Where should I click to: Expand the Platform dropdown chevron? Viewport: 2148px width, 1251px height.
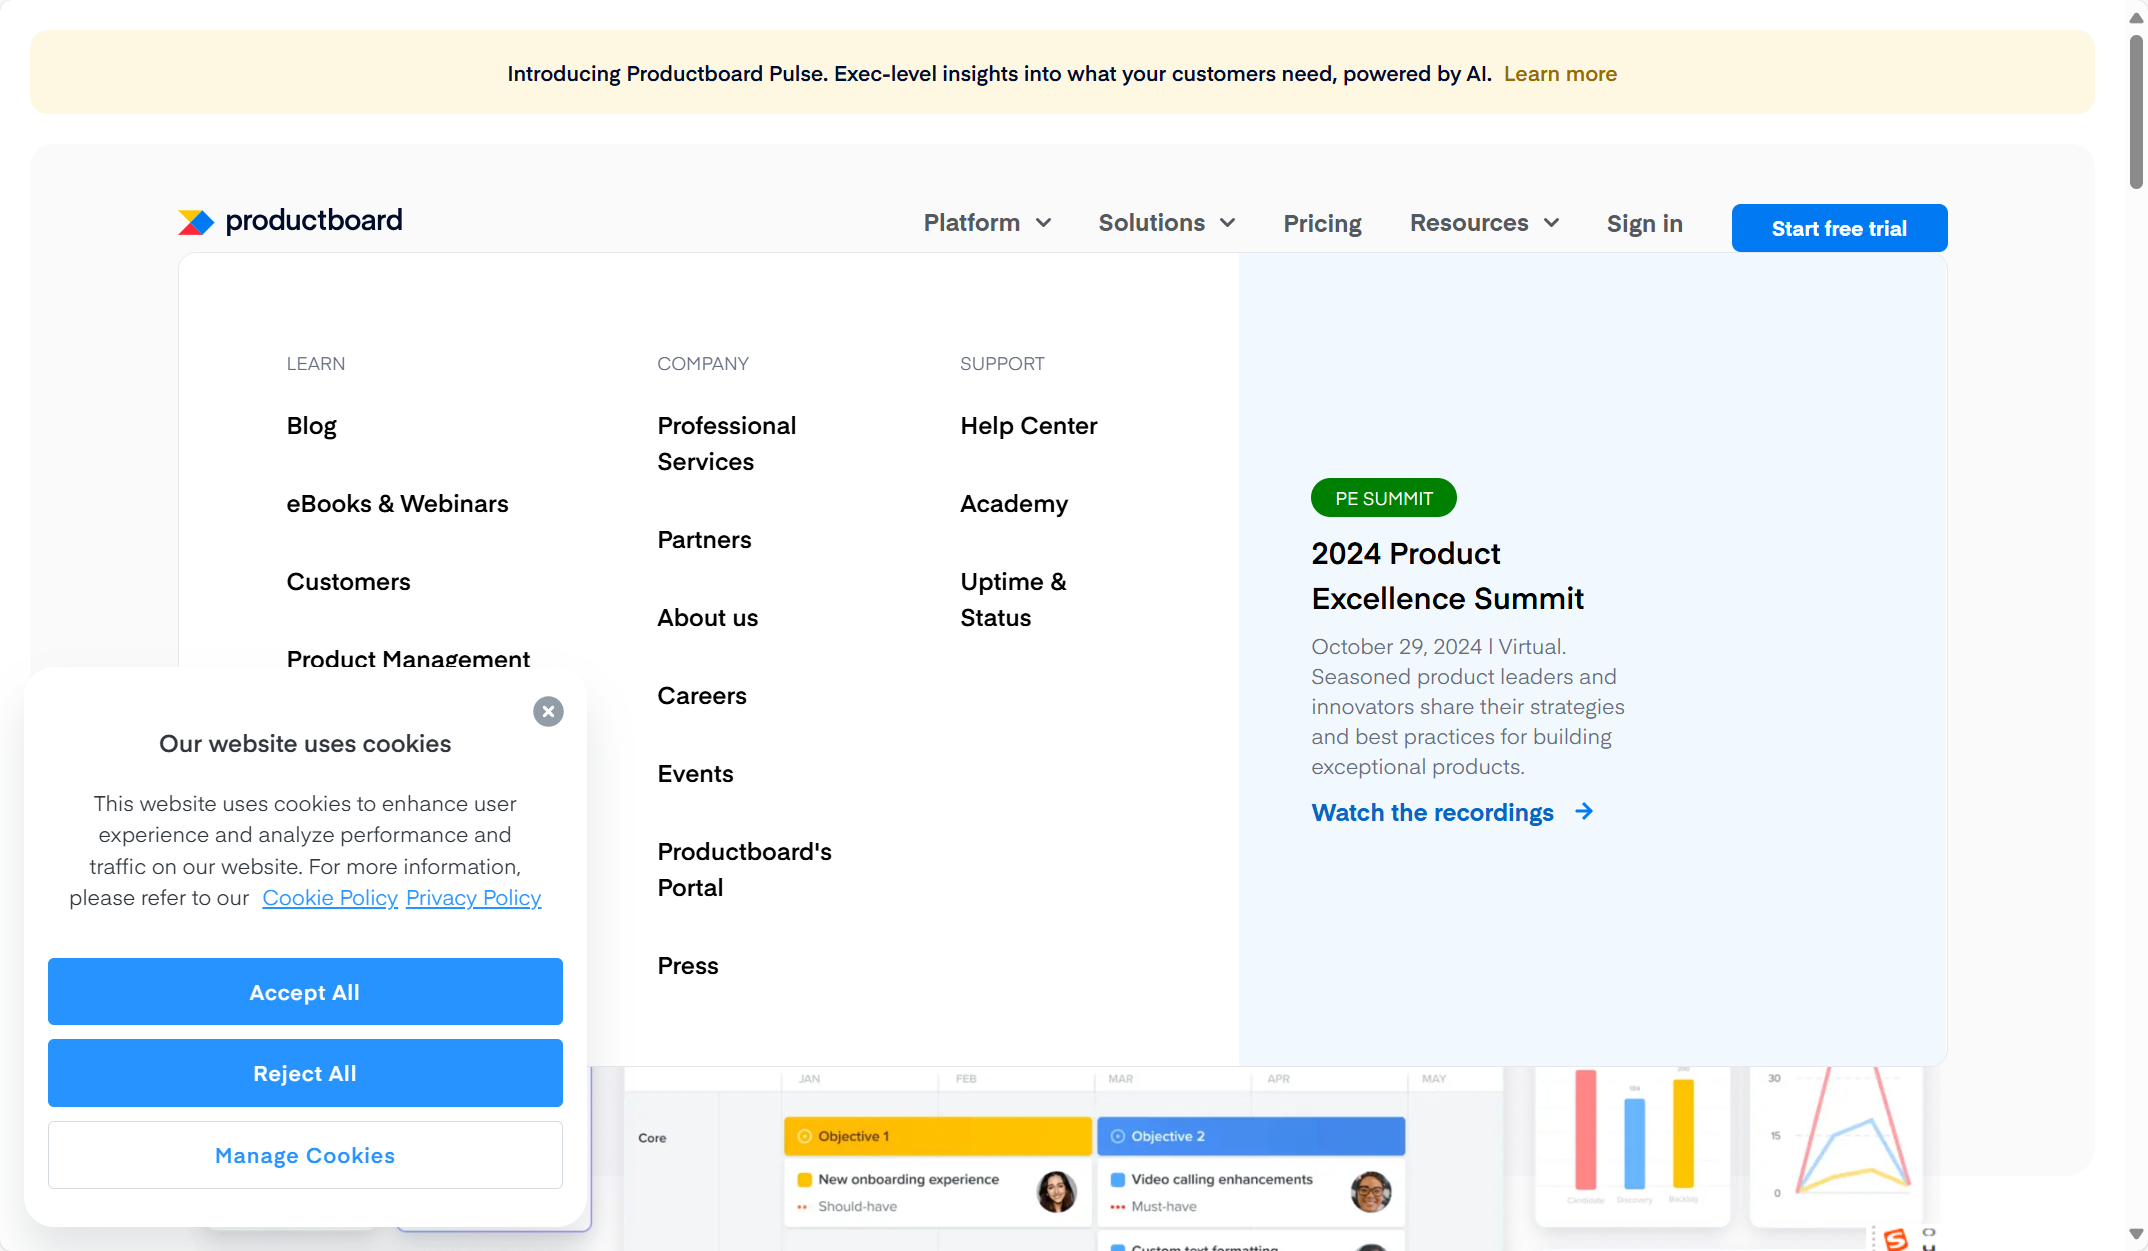1044,223
